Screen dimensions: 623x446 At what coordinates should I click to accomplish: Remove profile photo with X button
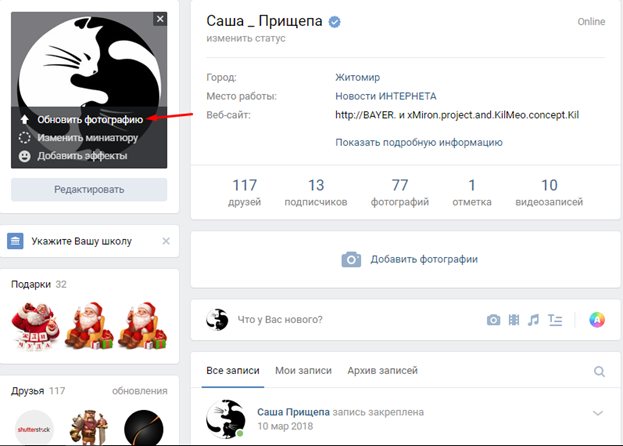click(x=160, y=19)
